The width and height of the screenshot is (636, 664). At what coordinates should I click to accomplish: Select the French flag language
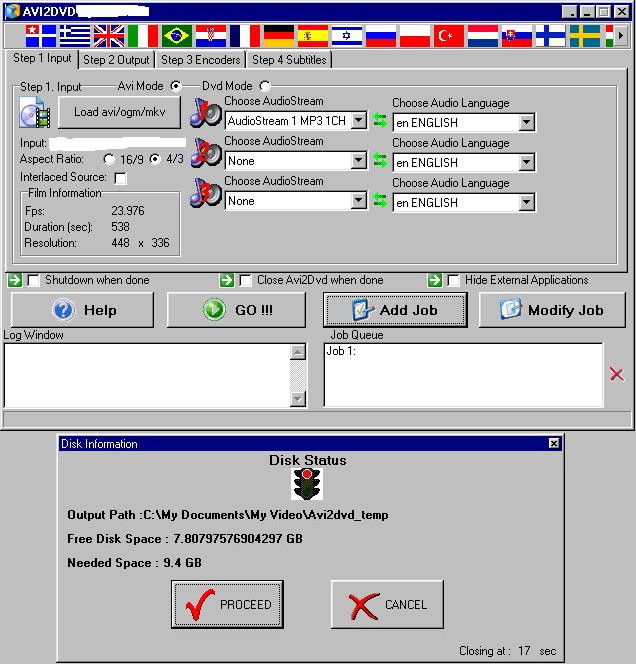click(245, 36)
